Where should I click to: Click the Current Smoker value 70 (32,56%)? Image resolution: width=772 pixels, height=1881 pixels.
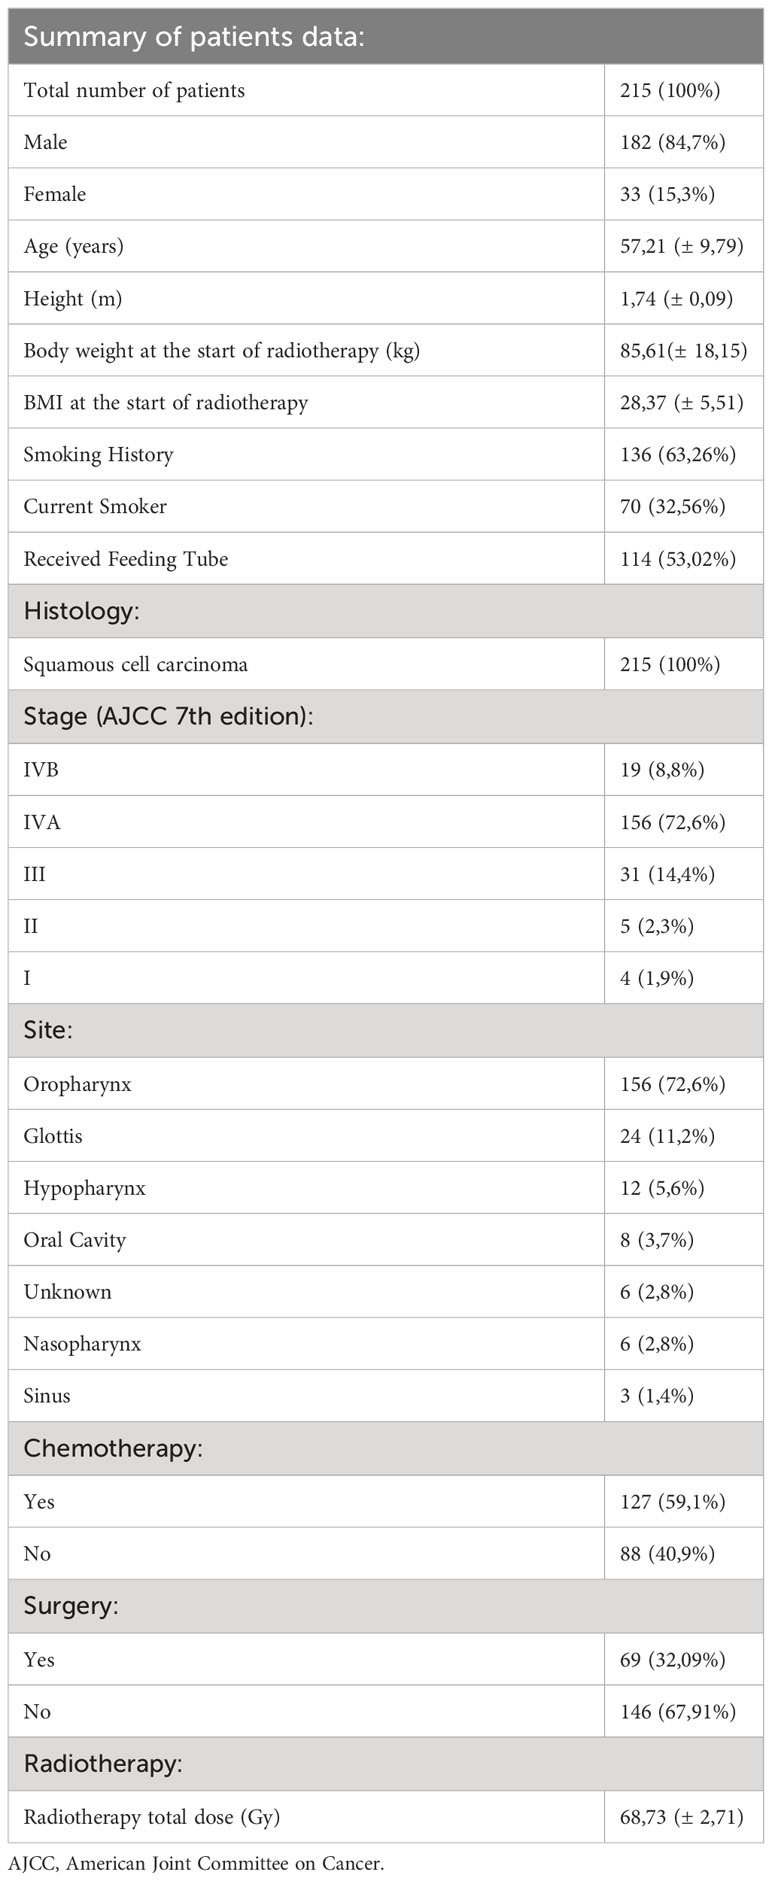673,506
